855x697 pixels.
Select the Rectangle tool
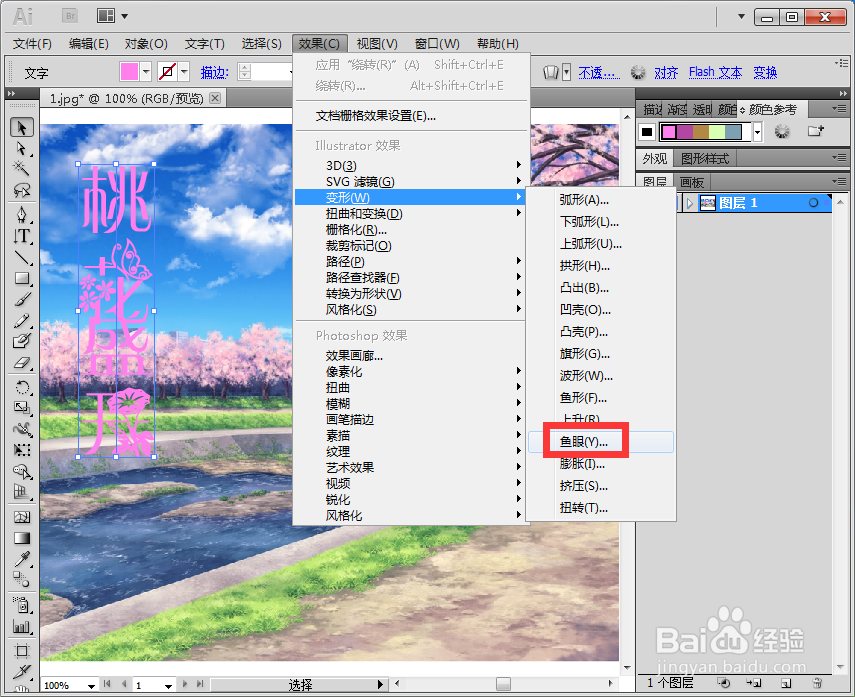tap(22, 278)
